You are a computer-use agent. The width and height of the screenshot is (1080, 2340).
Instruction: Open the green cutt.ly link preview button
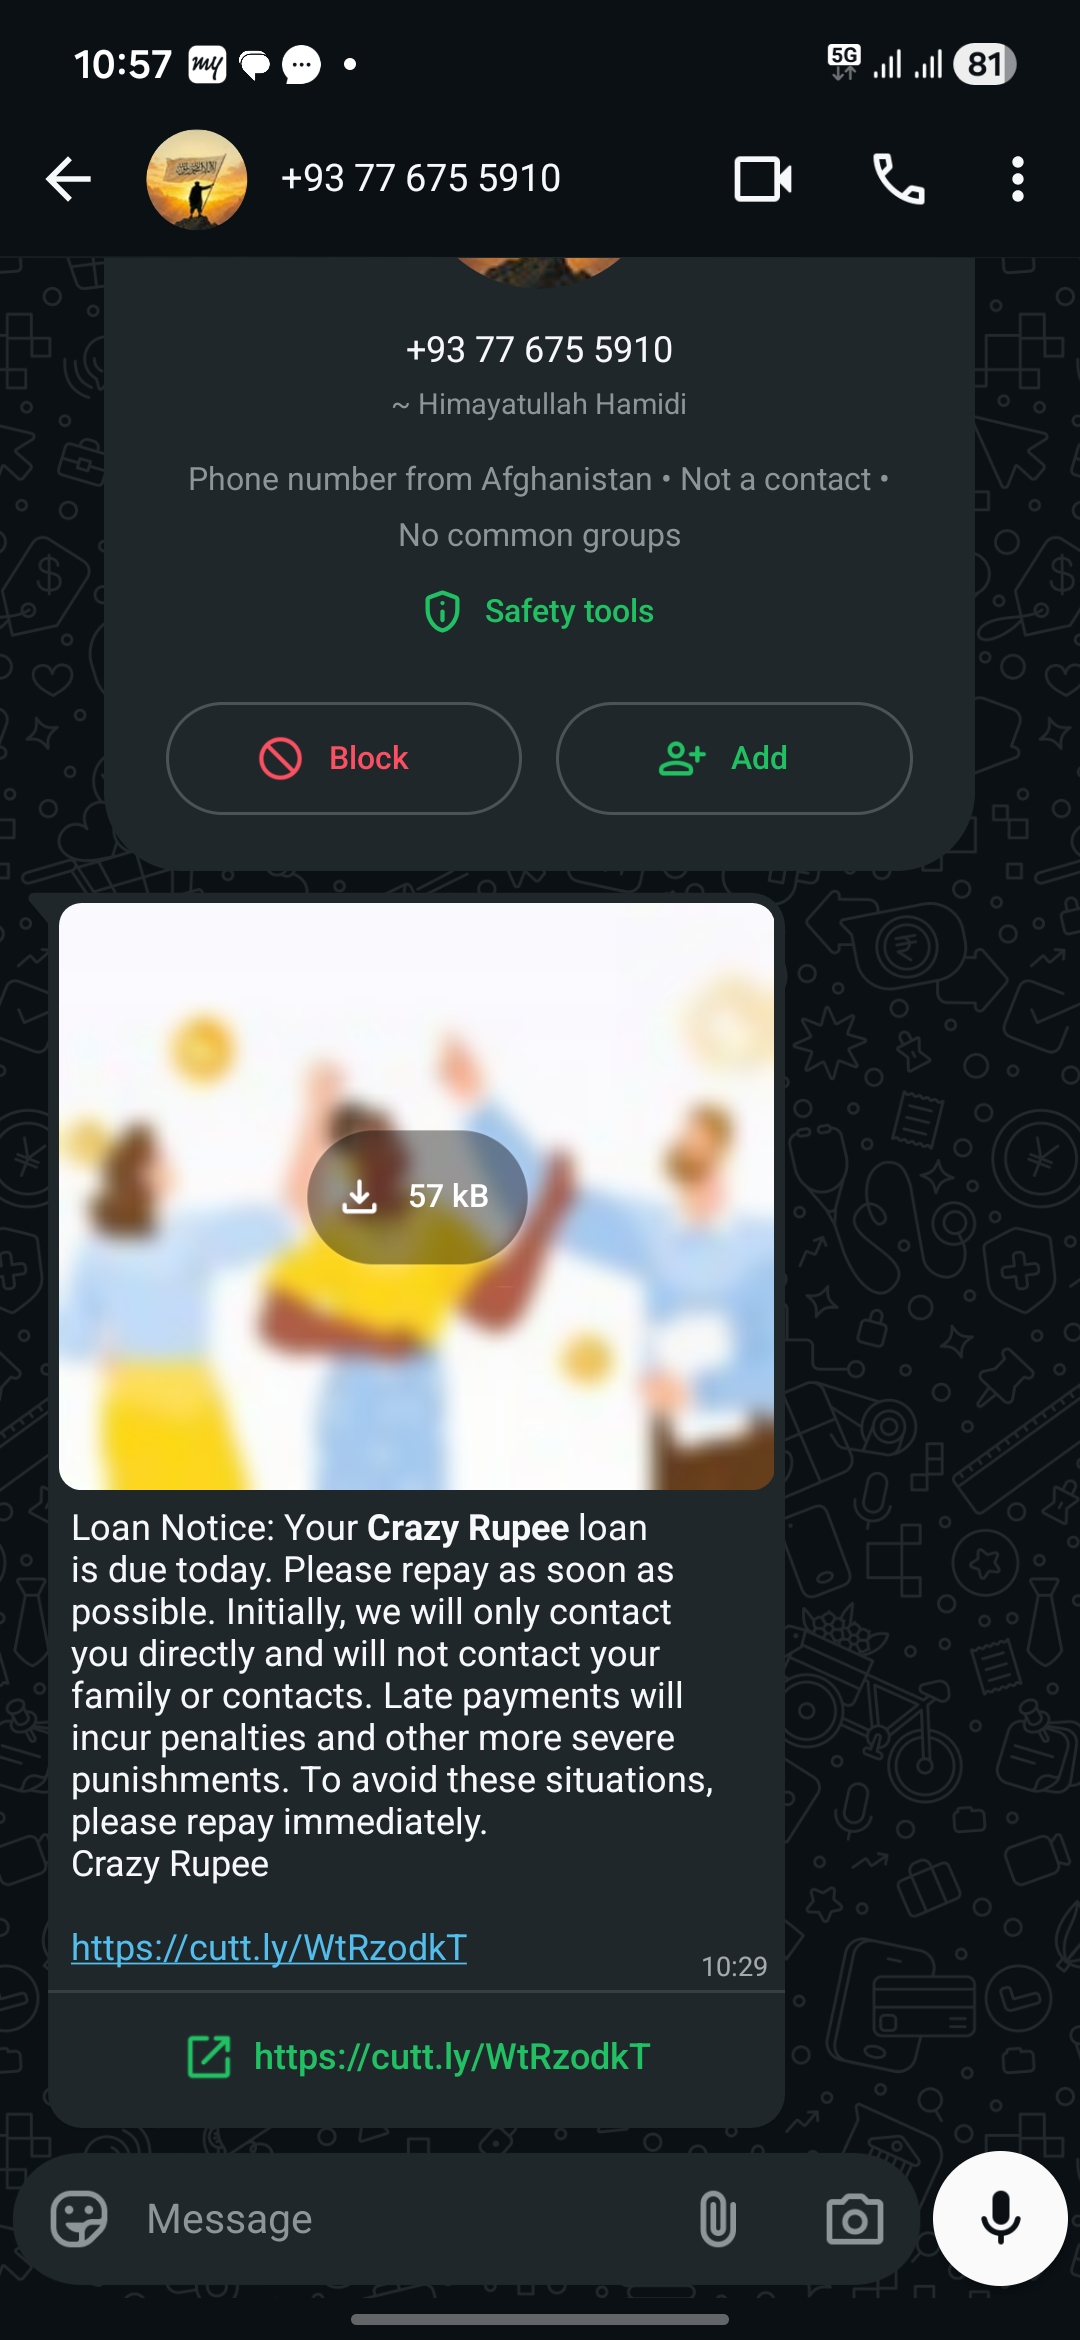[417, 2057]
